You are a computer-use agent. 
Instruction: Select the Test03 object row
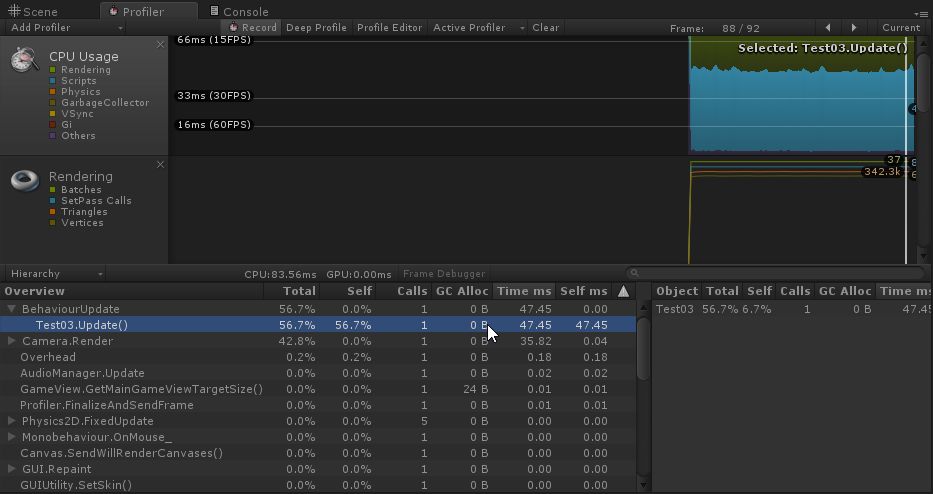[793, 309]
